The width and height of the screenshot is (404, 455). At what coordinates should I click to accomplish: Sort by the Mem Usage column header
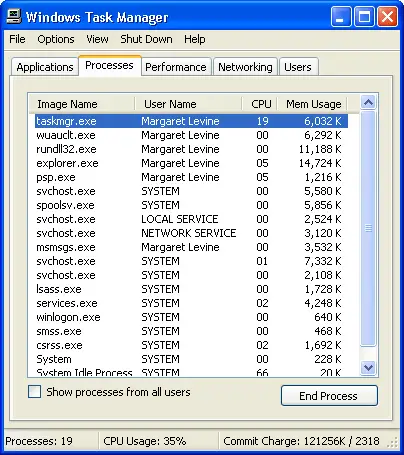pos(312,104)
